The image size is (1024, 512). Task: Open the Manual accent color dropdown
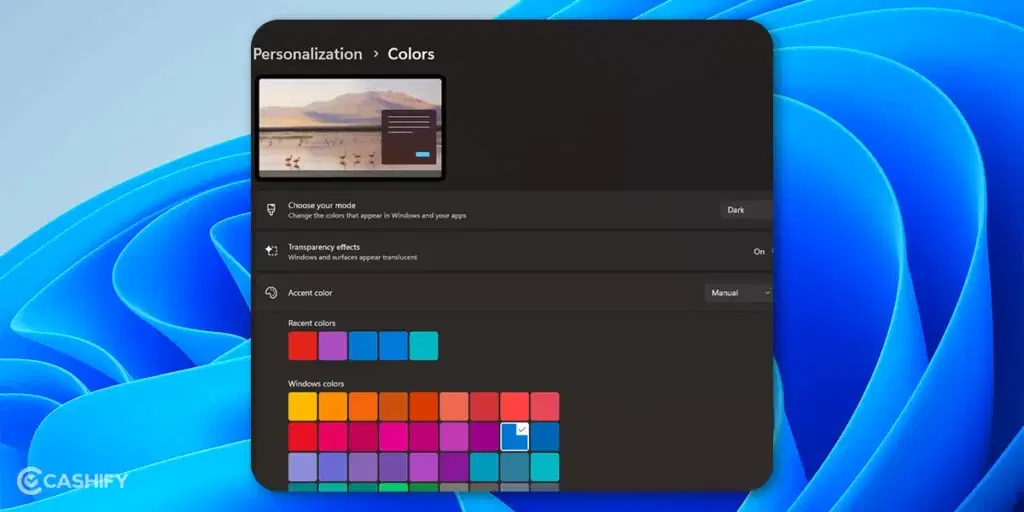click(x=739, y=293)
